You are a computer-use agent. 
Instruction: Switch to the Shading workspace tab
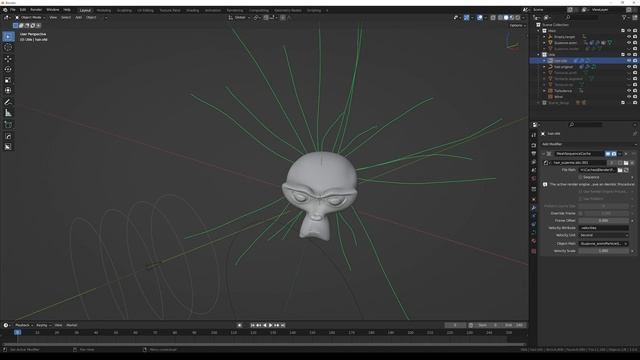[x=193, y=10]
